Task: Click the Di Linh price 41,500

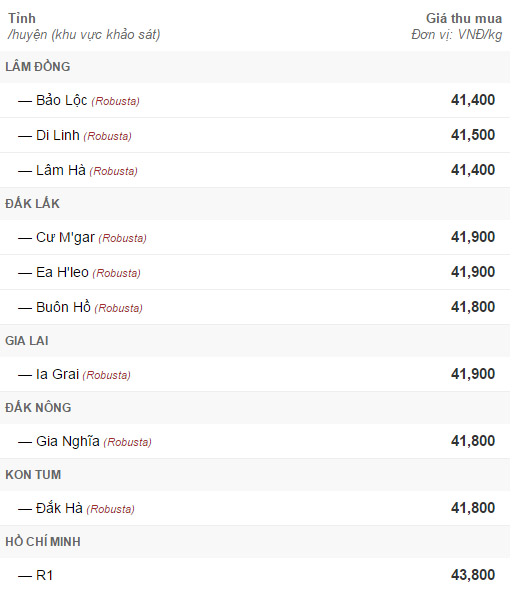Action: (x=473, y=135)
